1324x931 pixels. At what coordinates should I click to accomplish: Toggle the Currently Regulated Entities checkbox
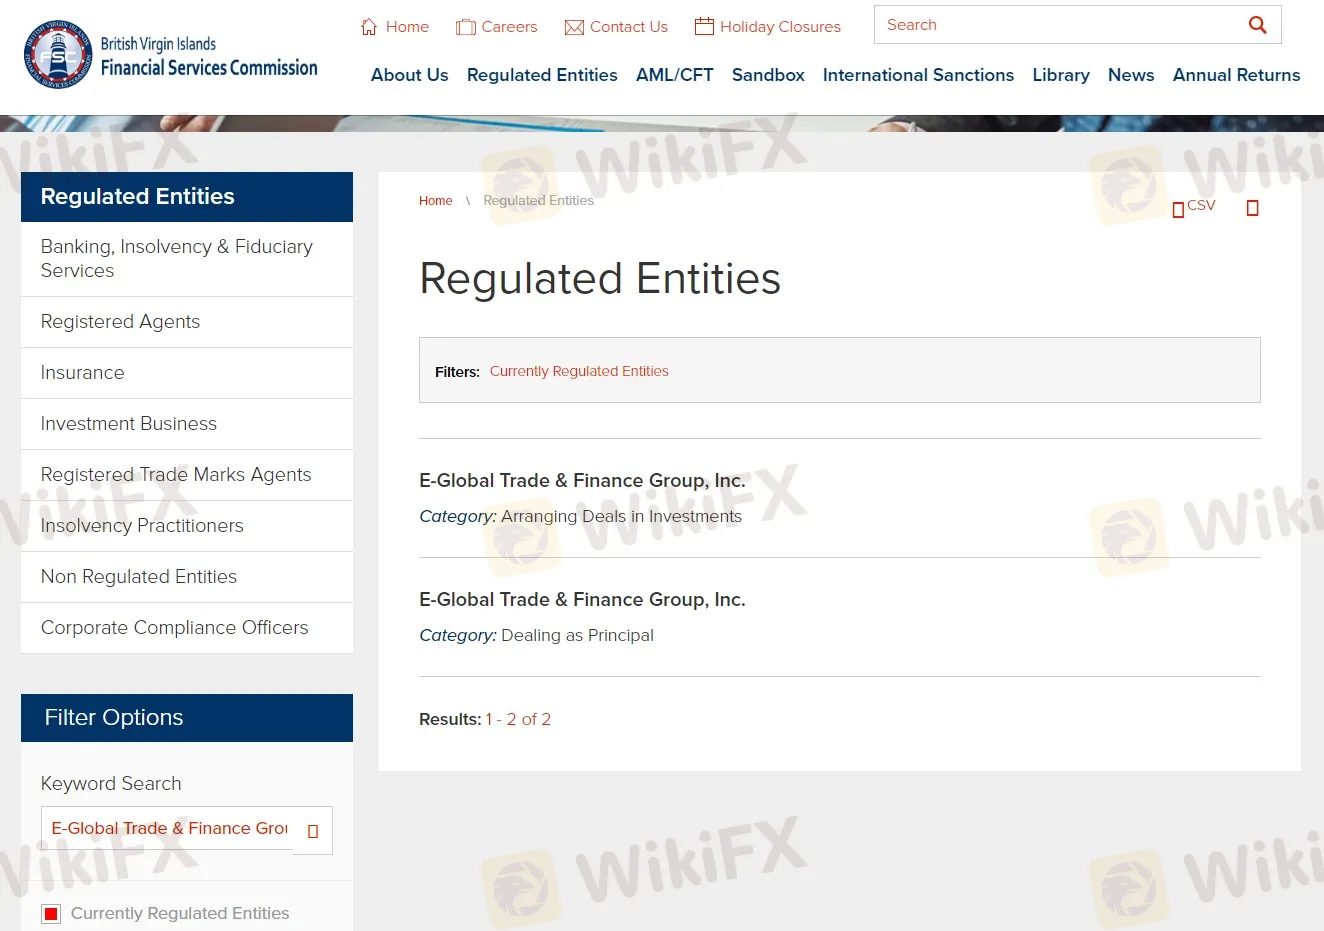click(x=51, y=914)
